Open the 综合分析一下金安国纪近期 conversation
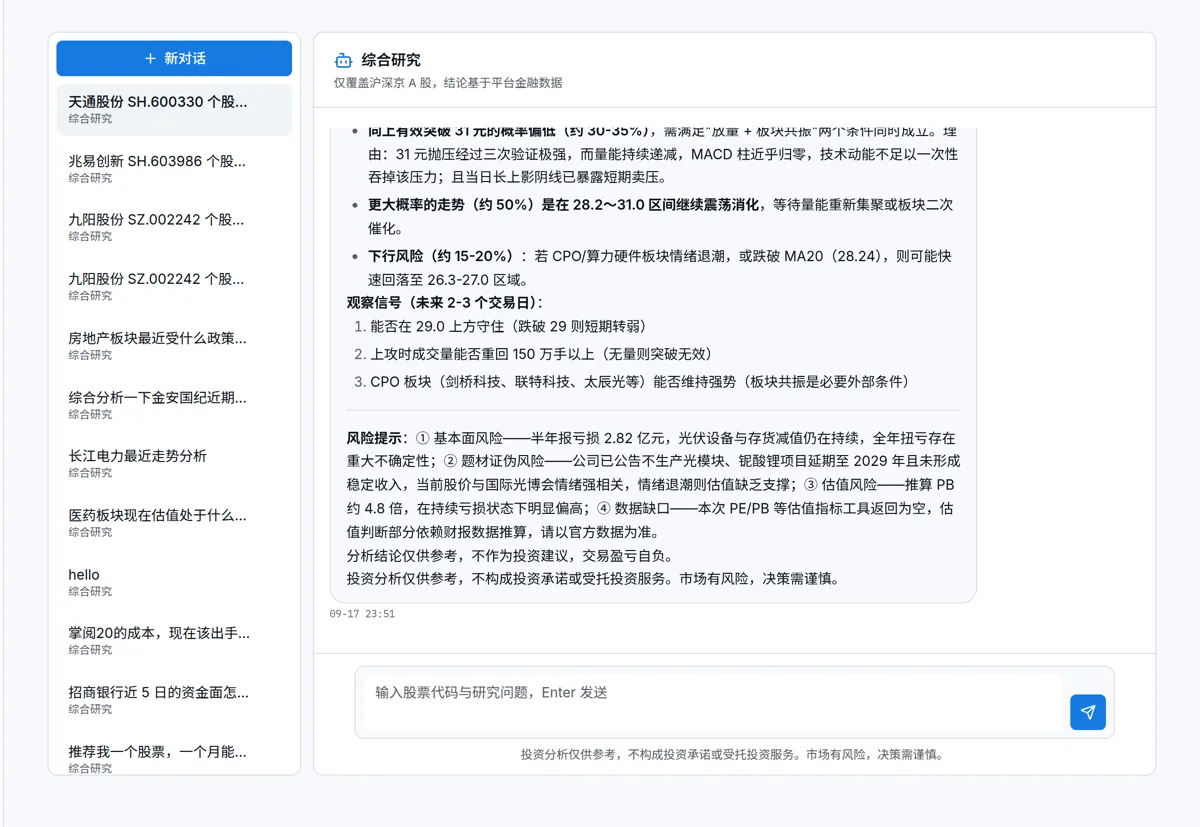This screenshot has width=1200, height=827. 174,404
